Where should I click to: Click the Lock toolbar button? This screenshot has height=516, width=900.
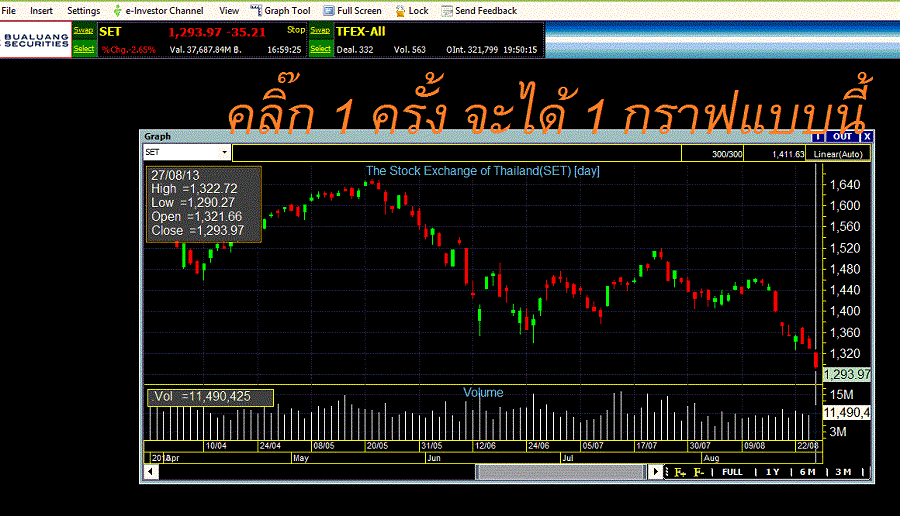pyautogui.click(x=418, y=10)
